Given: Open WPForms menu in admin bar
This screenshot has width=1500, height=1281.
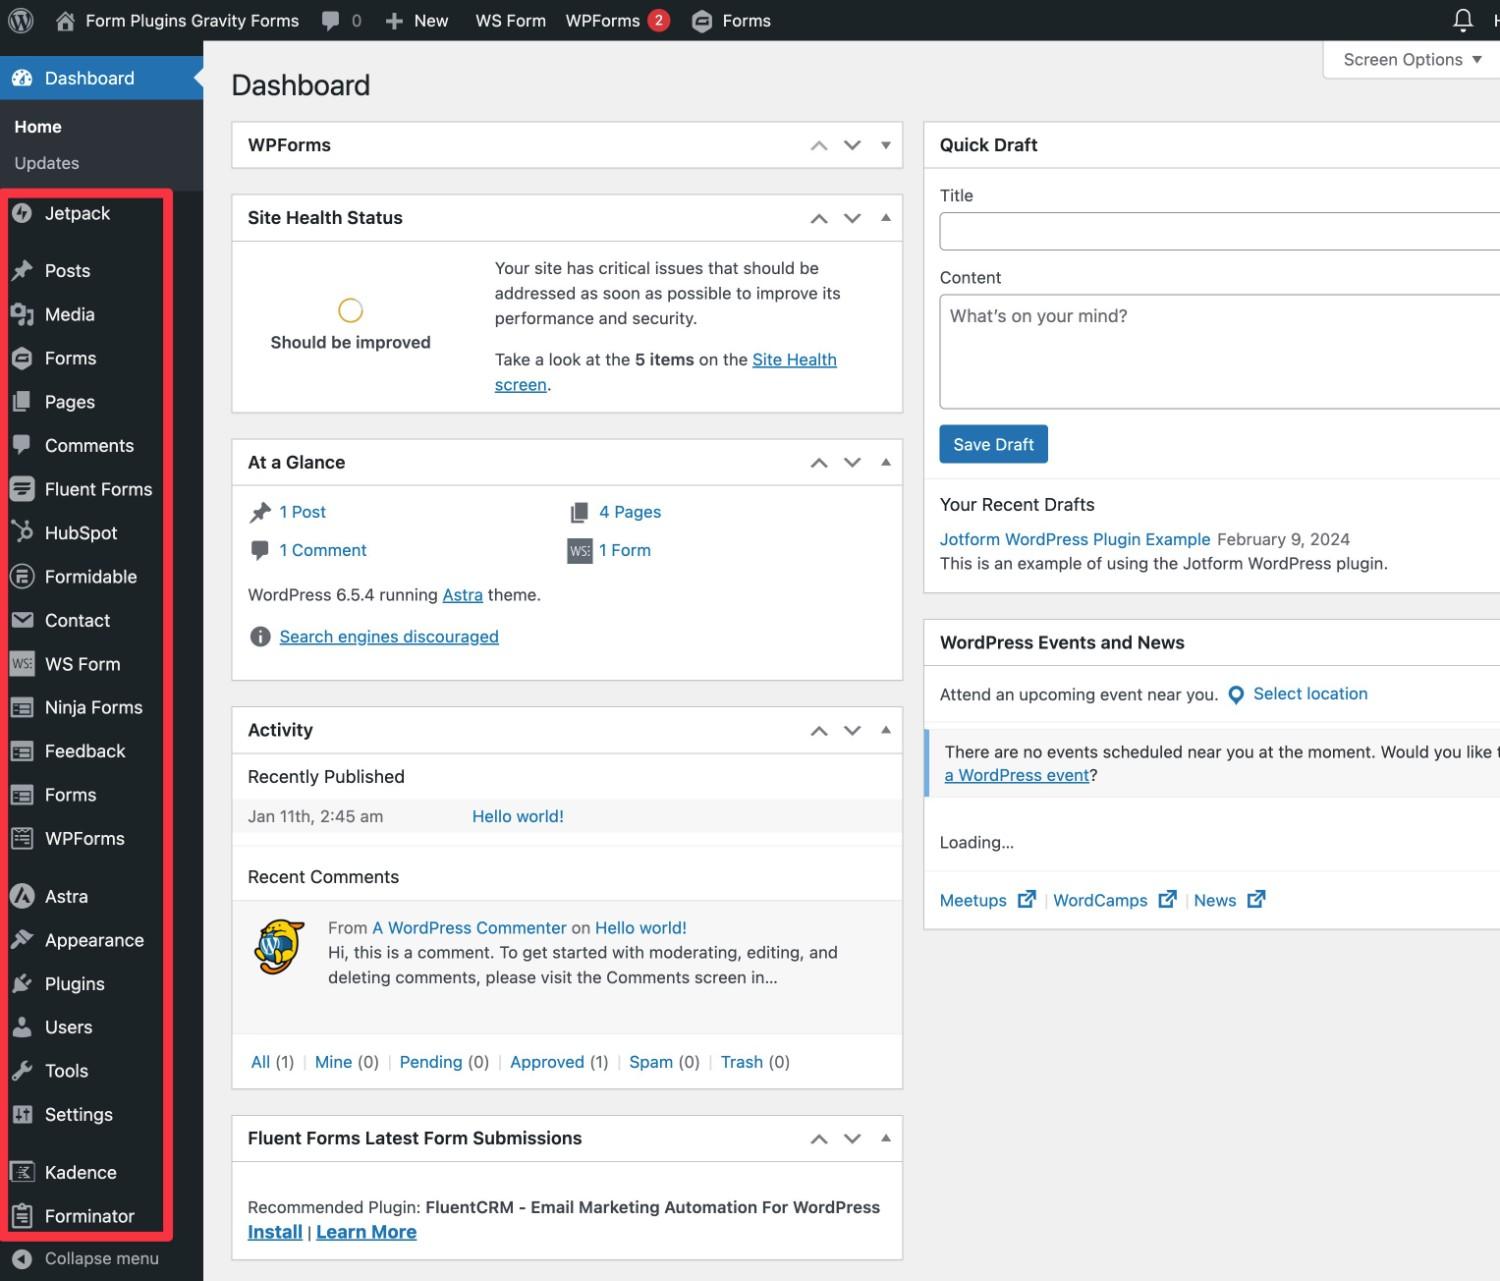Looking at the screenshot, I should tap(617, 20).
